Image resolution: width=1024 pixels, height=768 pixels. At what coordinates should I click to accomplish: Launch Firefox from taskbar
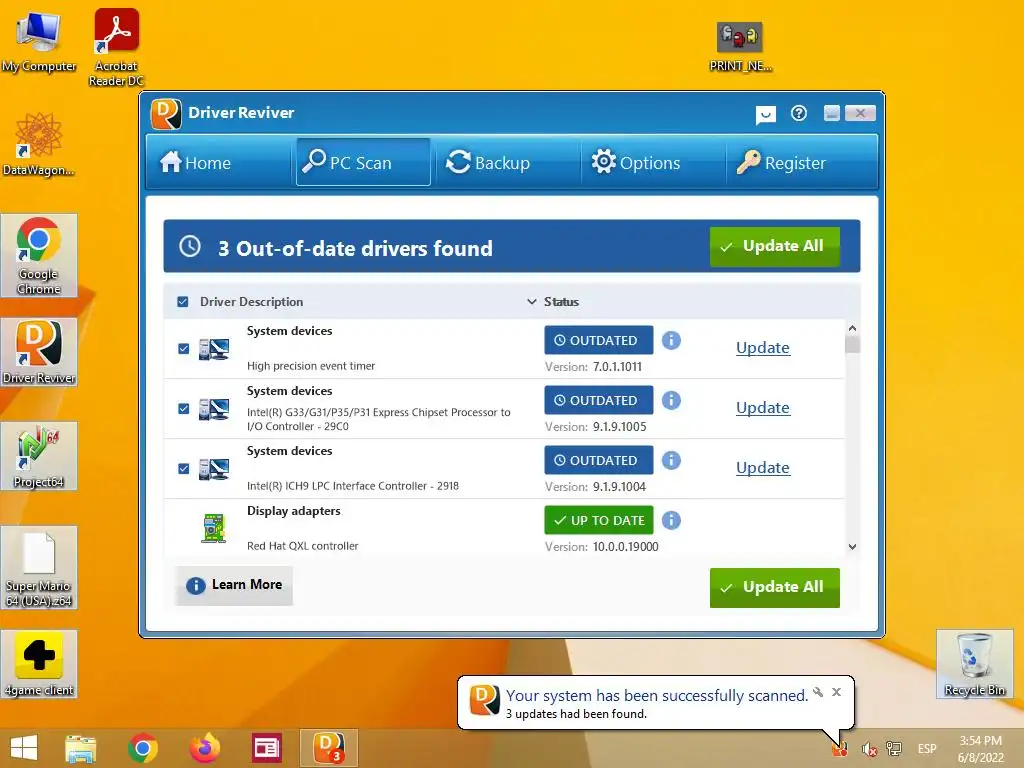tap(205, 748)
